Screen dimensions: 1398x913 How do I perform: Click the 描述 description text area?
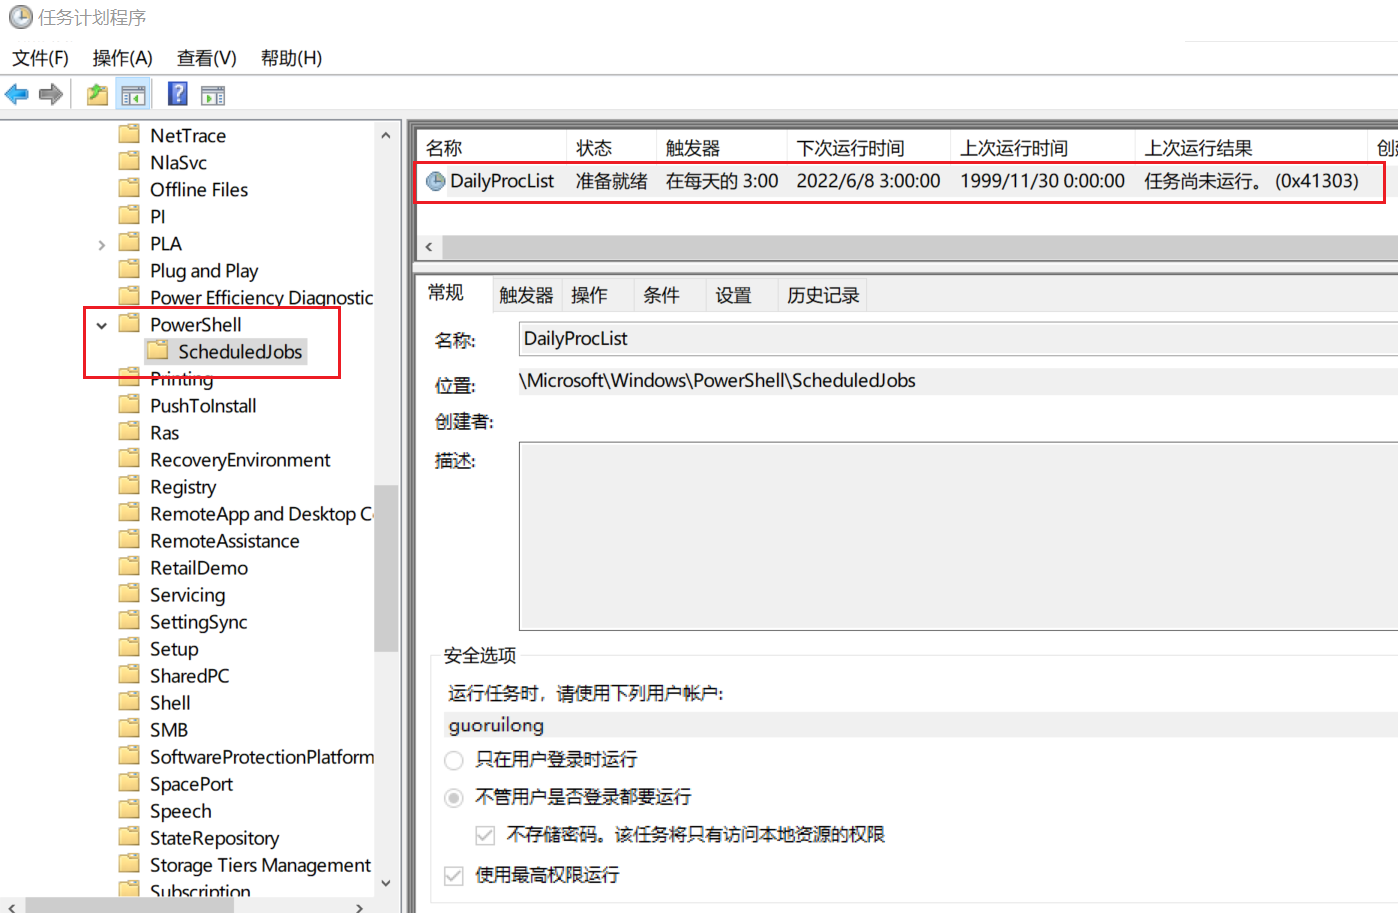coord(958,536)
